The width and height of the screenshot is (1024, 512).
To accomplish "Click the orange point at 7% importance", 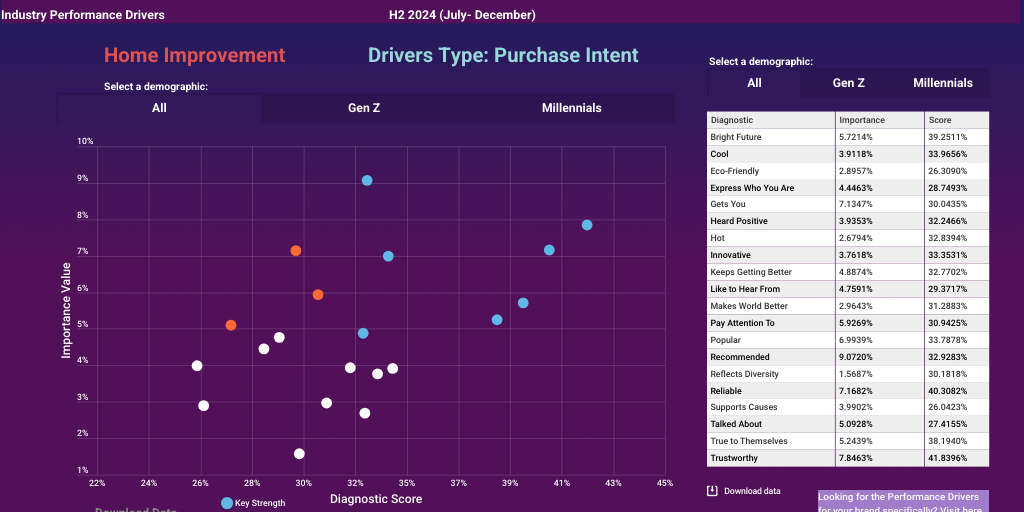I will (296, 251).
